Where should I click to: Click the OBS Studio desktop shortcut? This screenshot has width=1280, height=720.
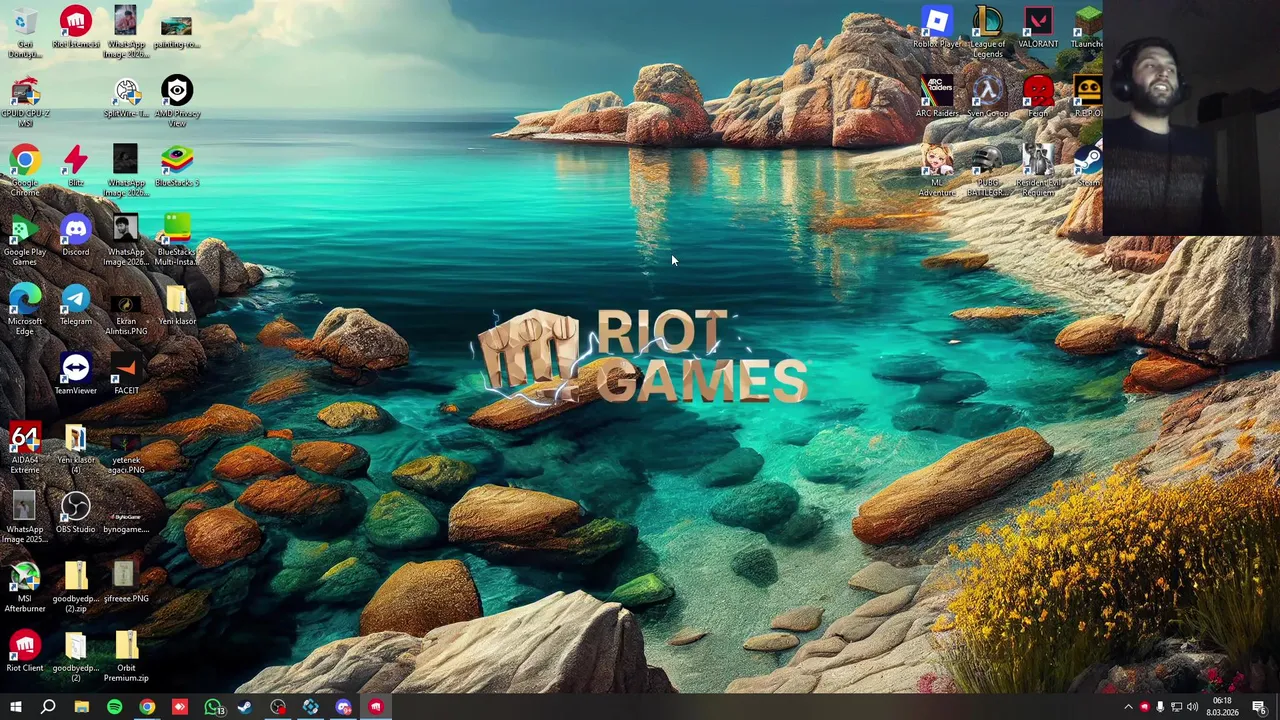[x=76, y=513]
